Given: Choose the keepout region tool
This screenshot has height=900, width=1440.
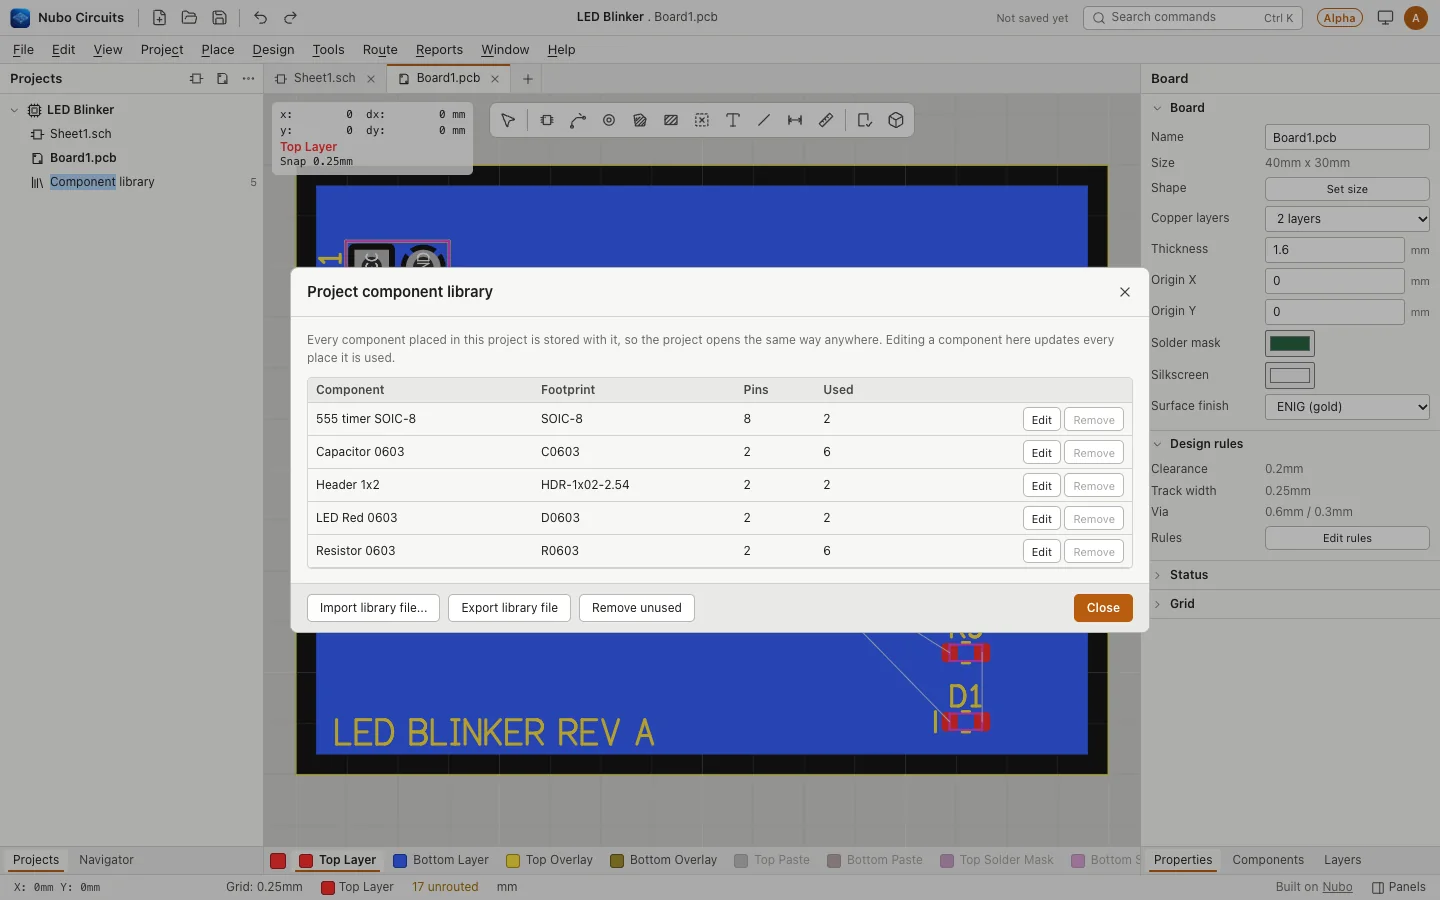Looking at the screenshot, I should click(x=702, y=120).
